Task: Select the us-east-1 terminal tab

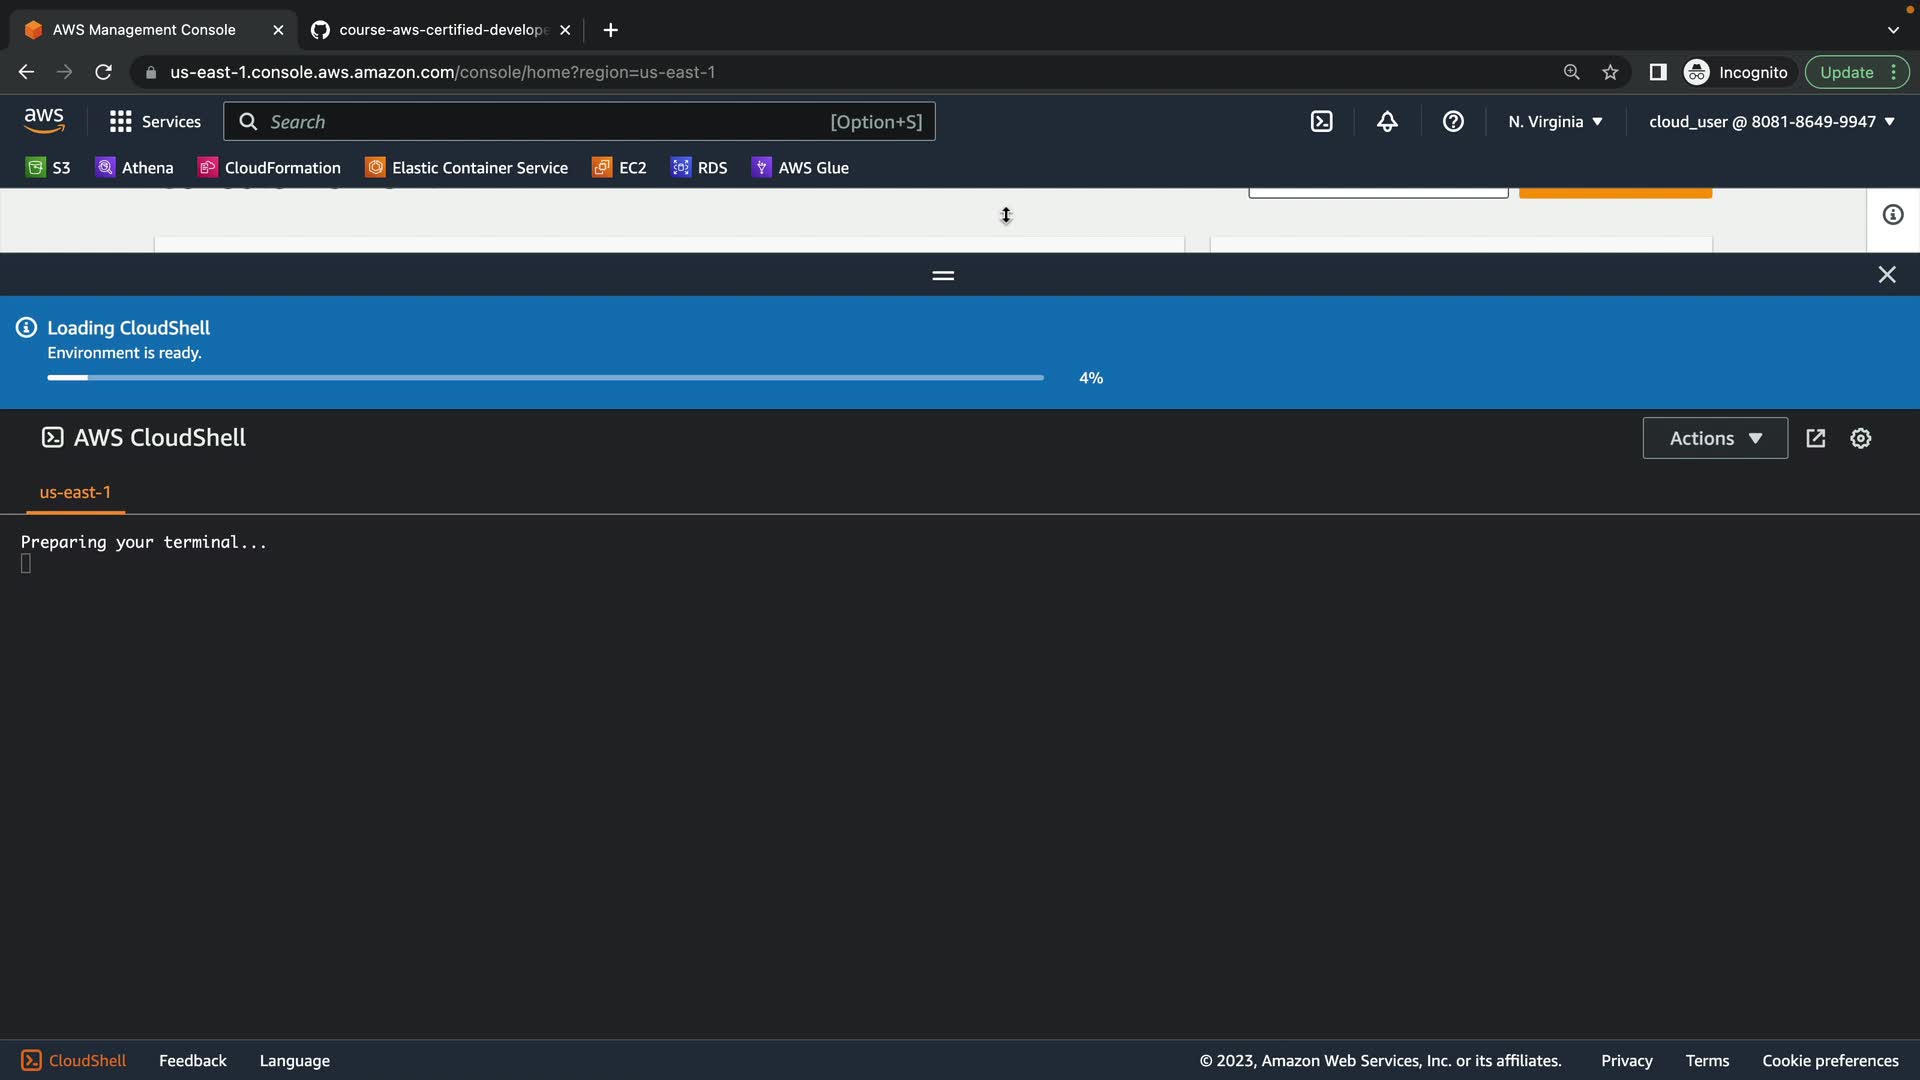Action: click(x=75, y=492)
